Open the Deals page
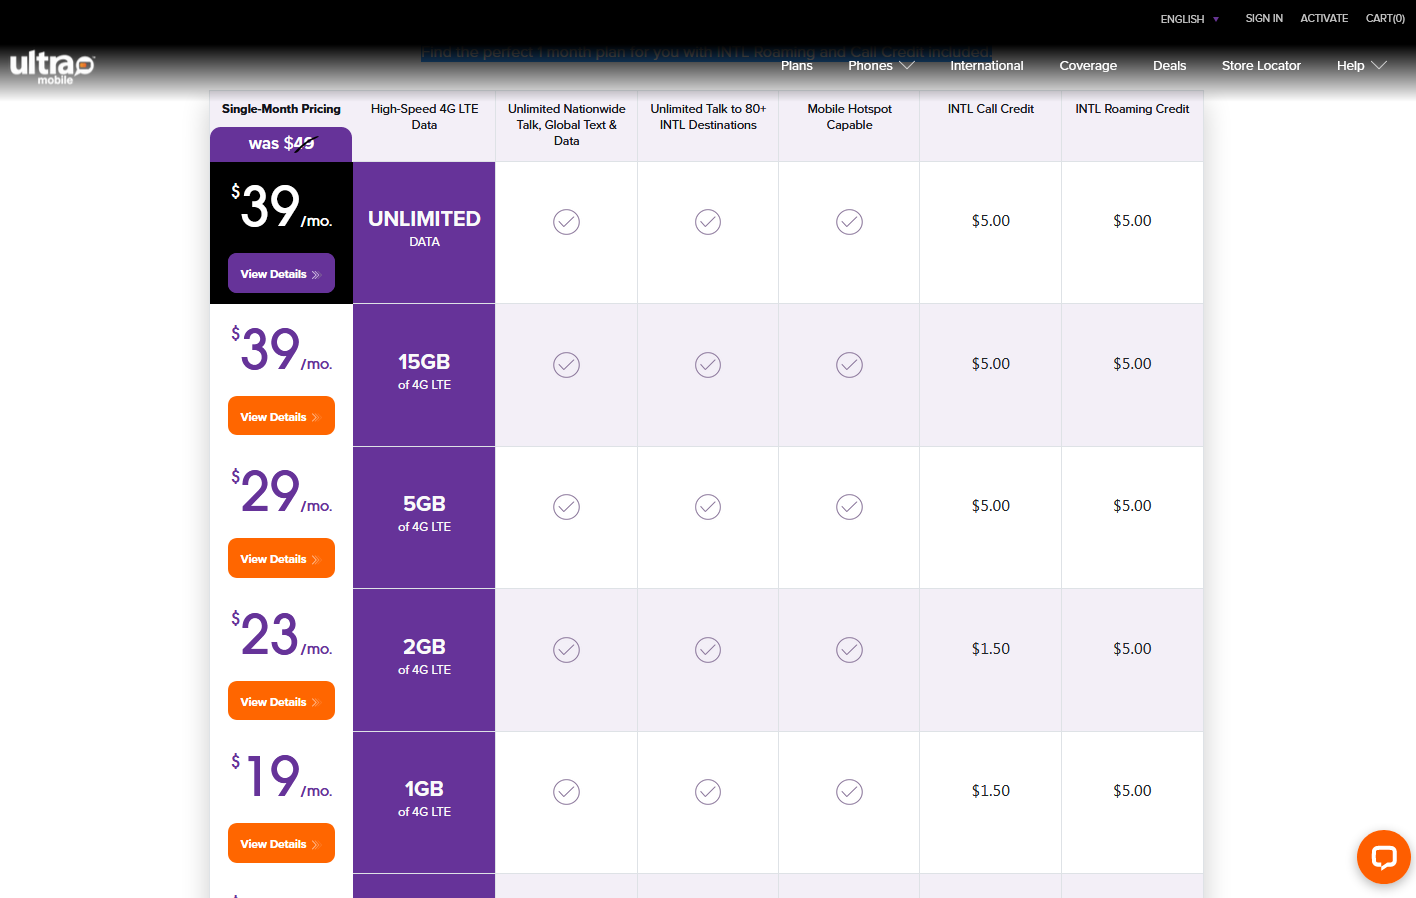This screenshot has height=898, width=1416. click(x=1169, y=66)
